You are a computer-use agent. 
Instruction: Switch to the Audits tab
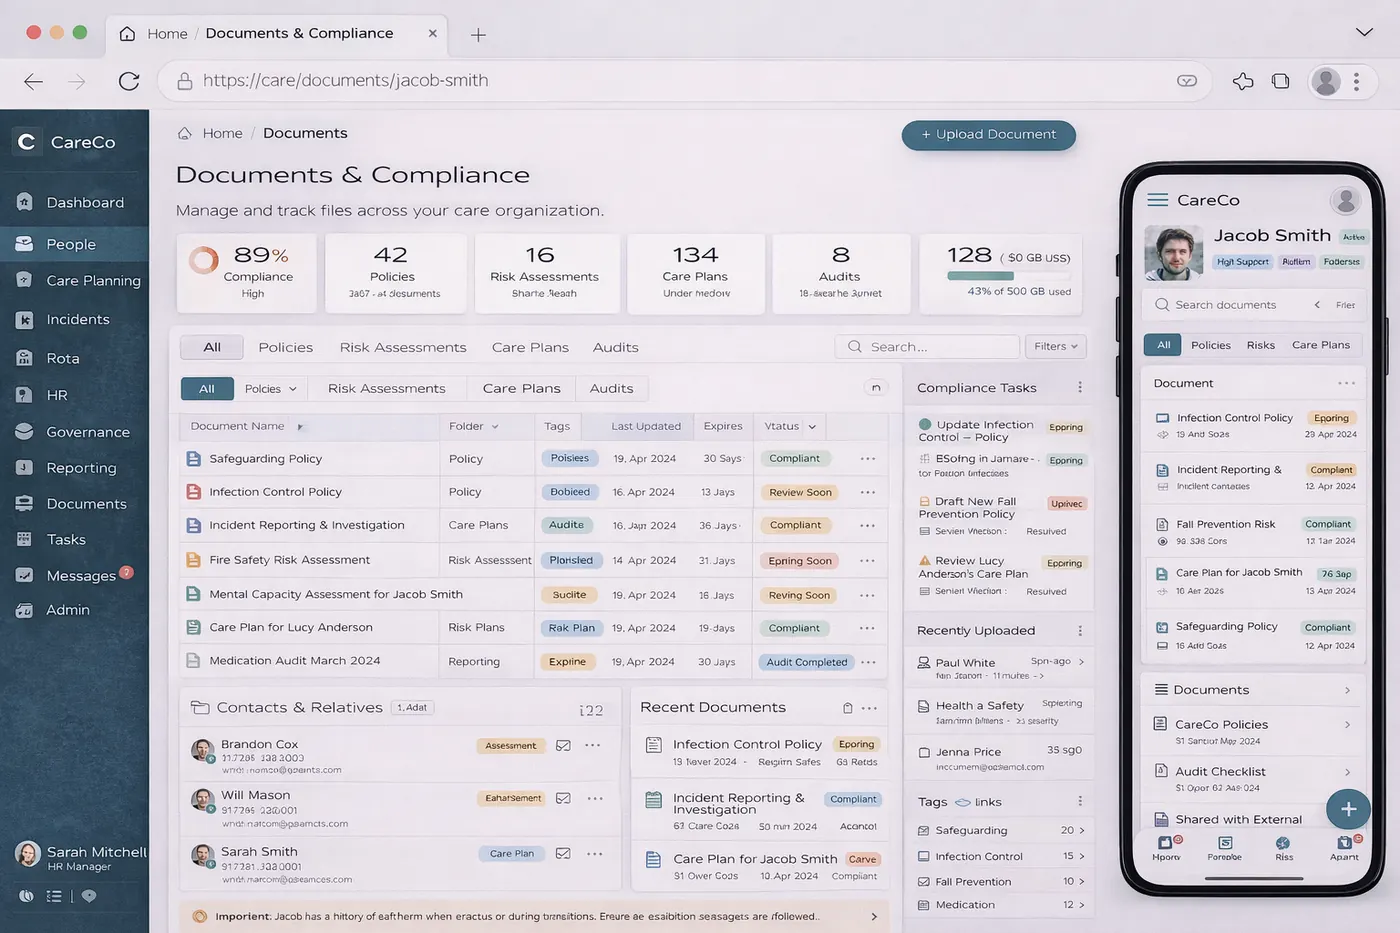[x=614, y=347]
